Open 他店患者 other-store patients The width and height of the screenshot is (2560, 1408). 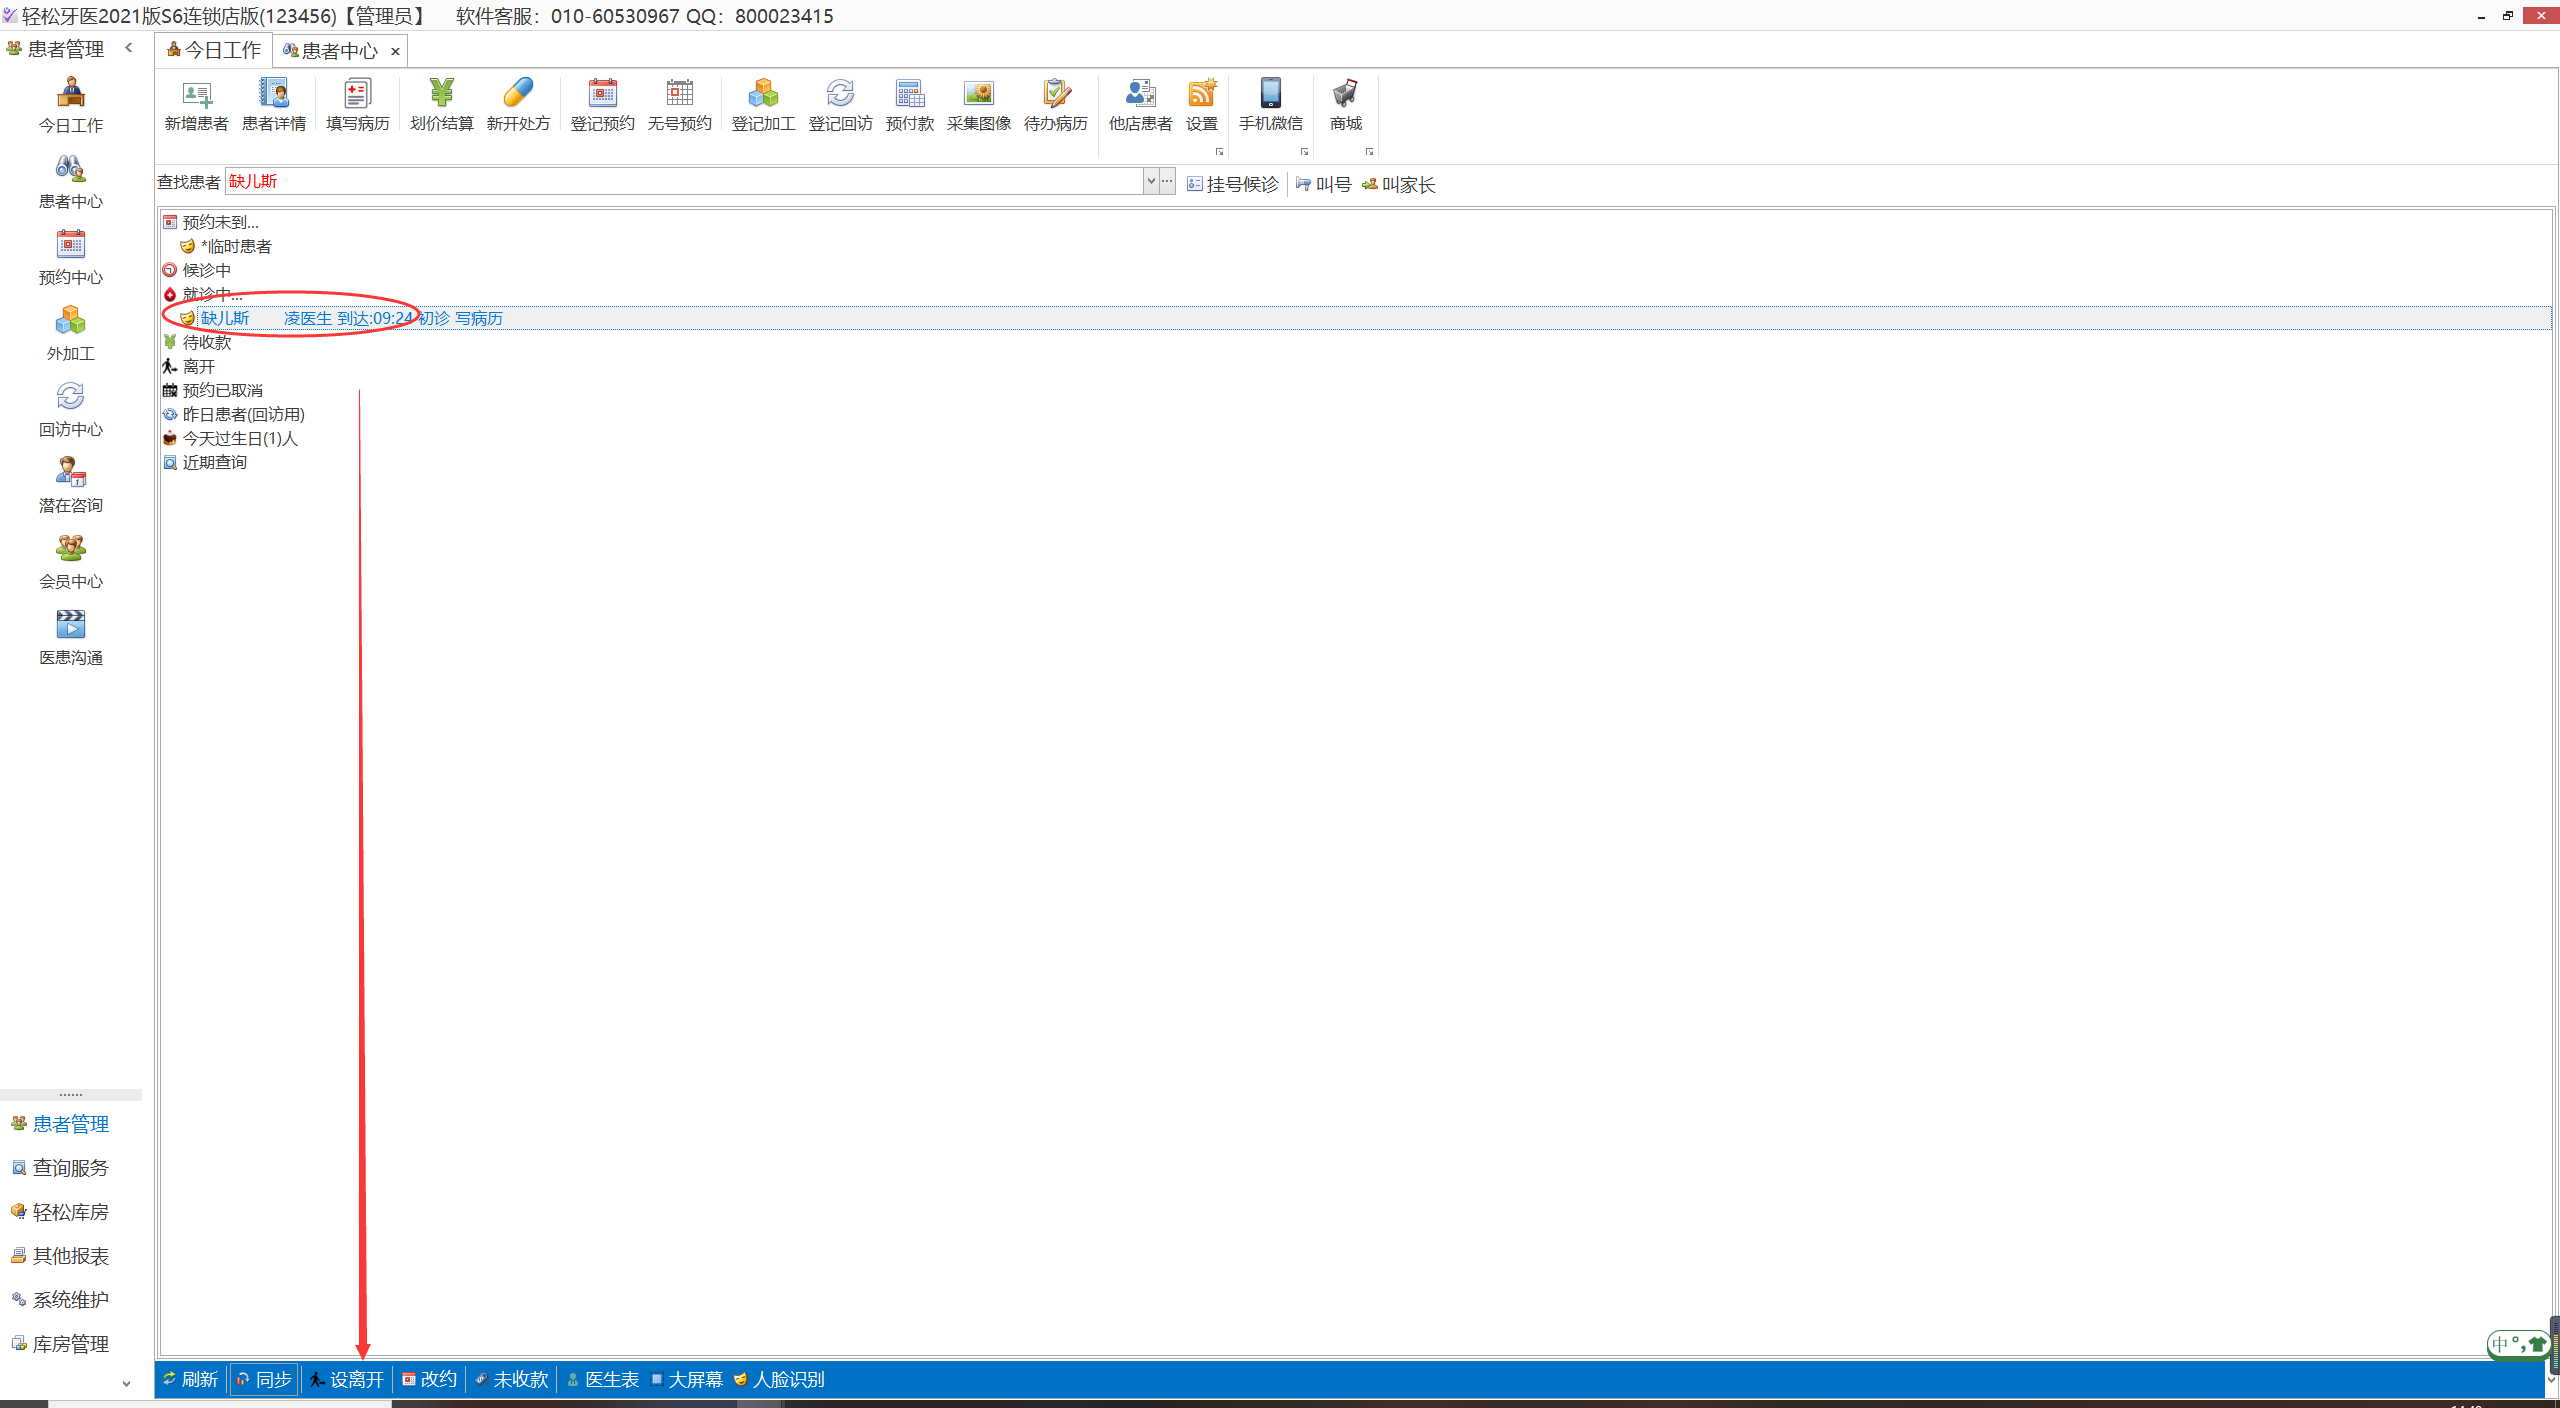[x=1140, y=105]
